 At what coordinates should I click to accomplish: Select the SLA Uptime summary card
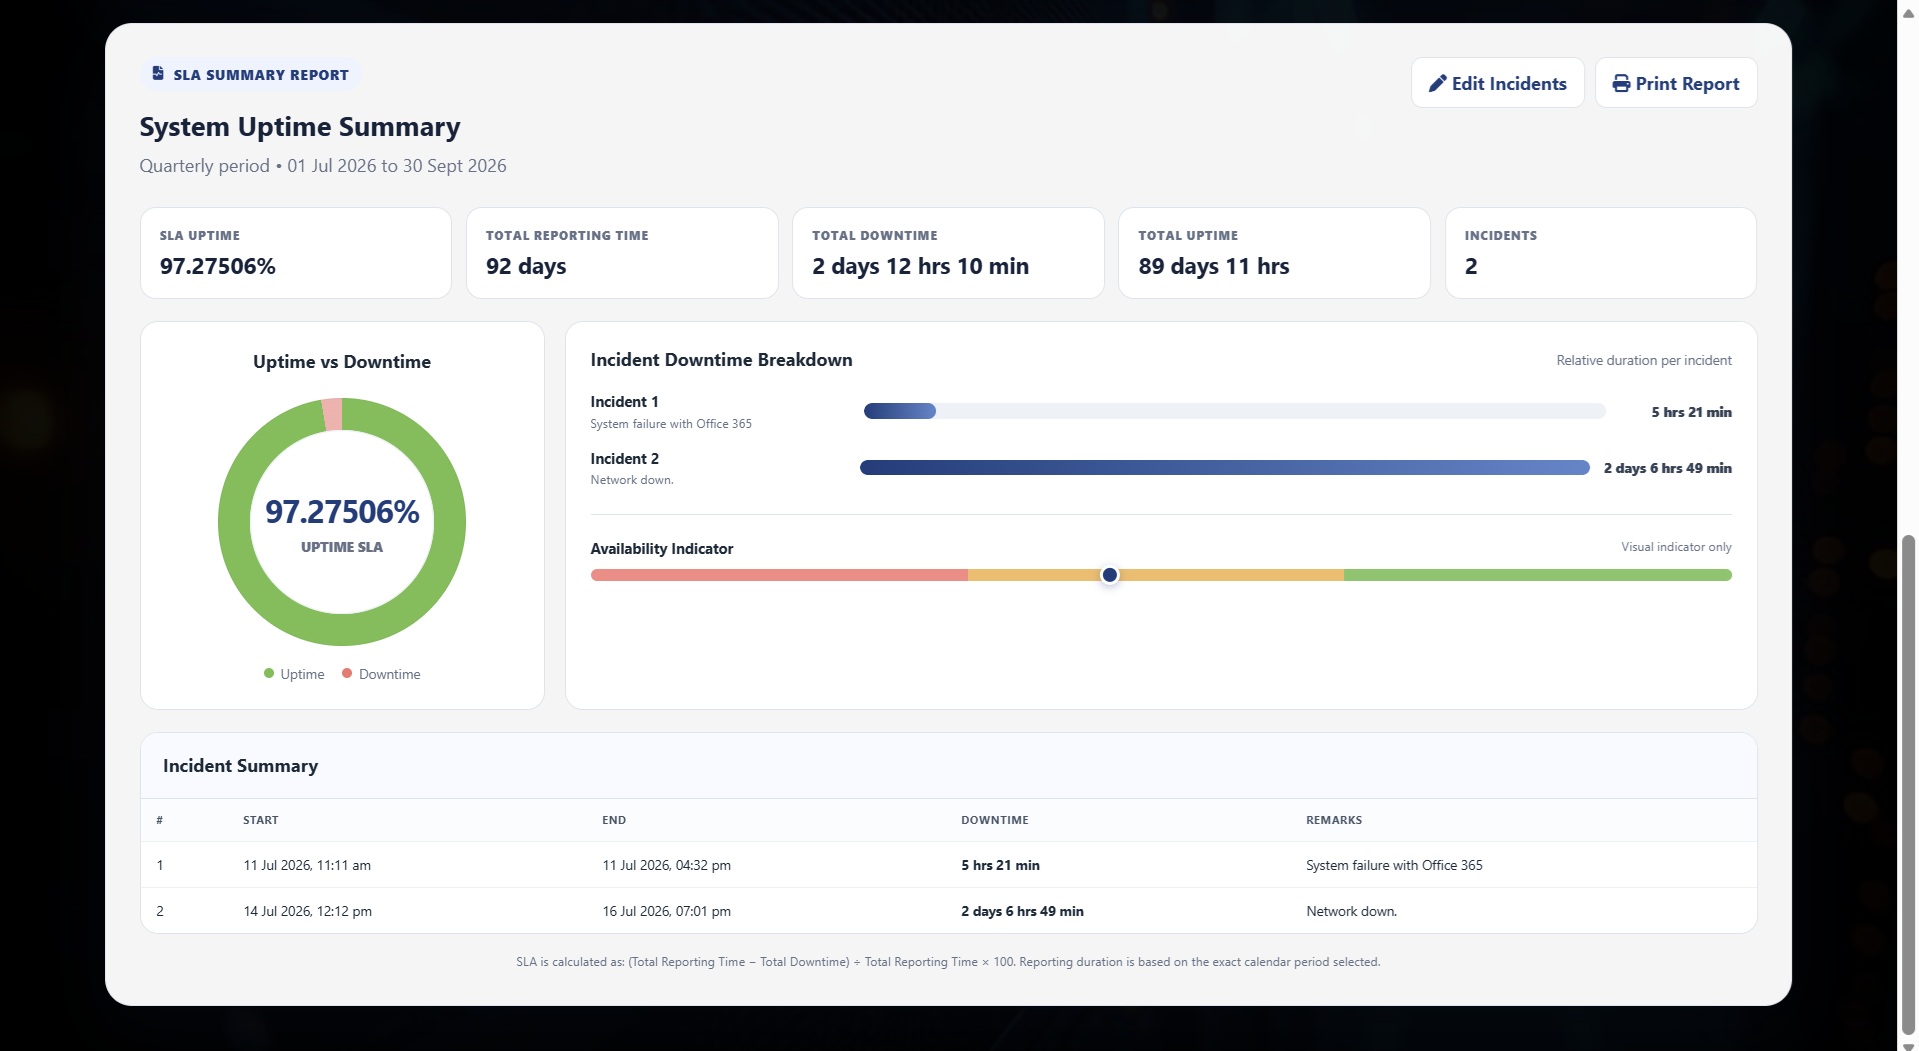[296, 253]
